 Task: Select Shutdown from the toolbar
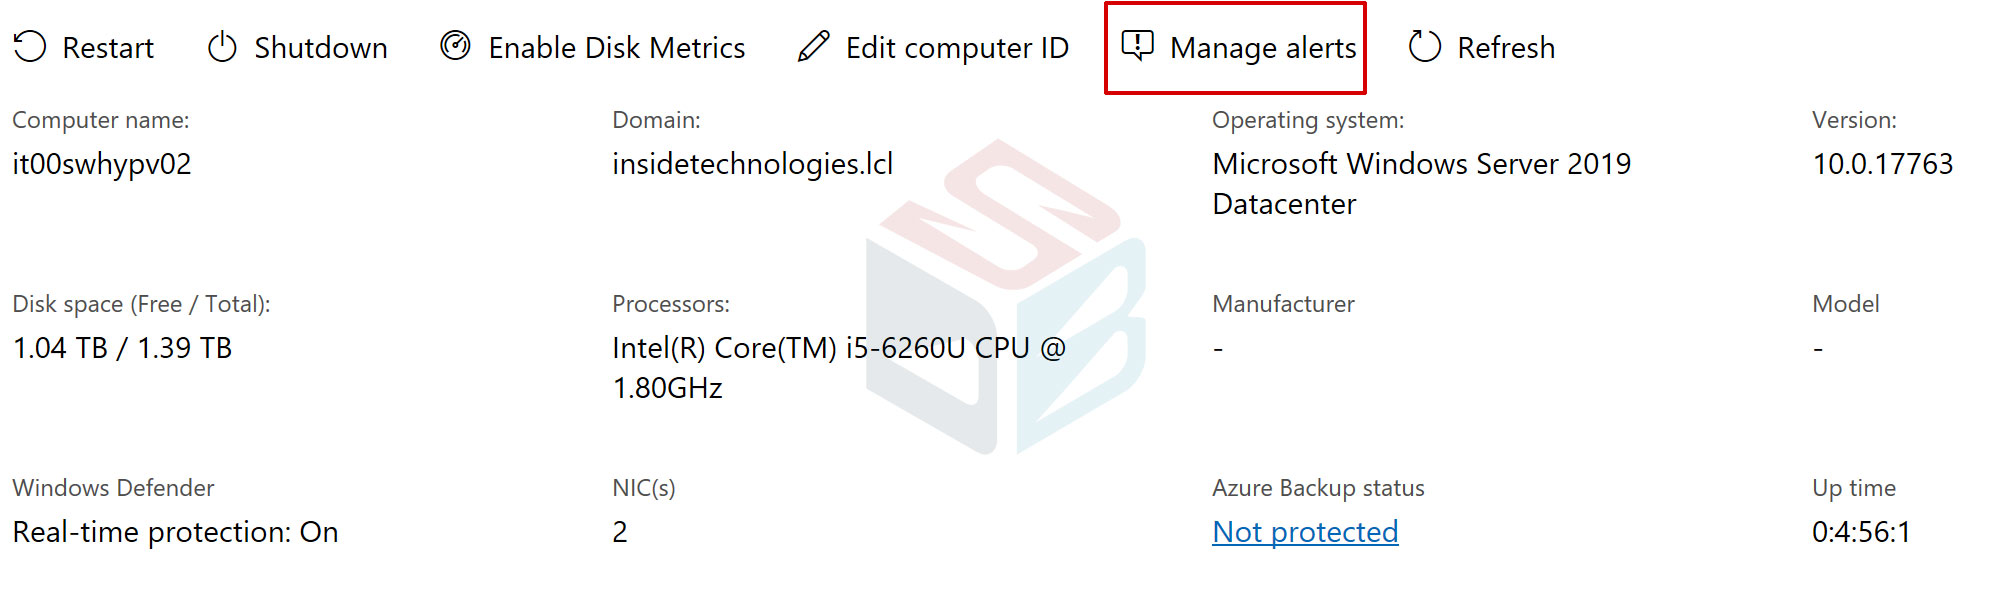pyautogui.click(x=321, y=47)
